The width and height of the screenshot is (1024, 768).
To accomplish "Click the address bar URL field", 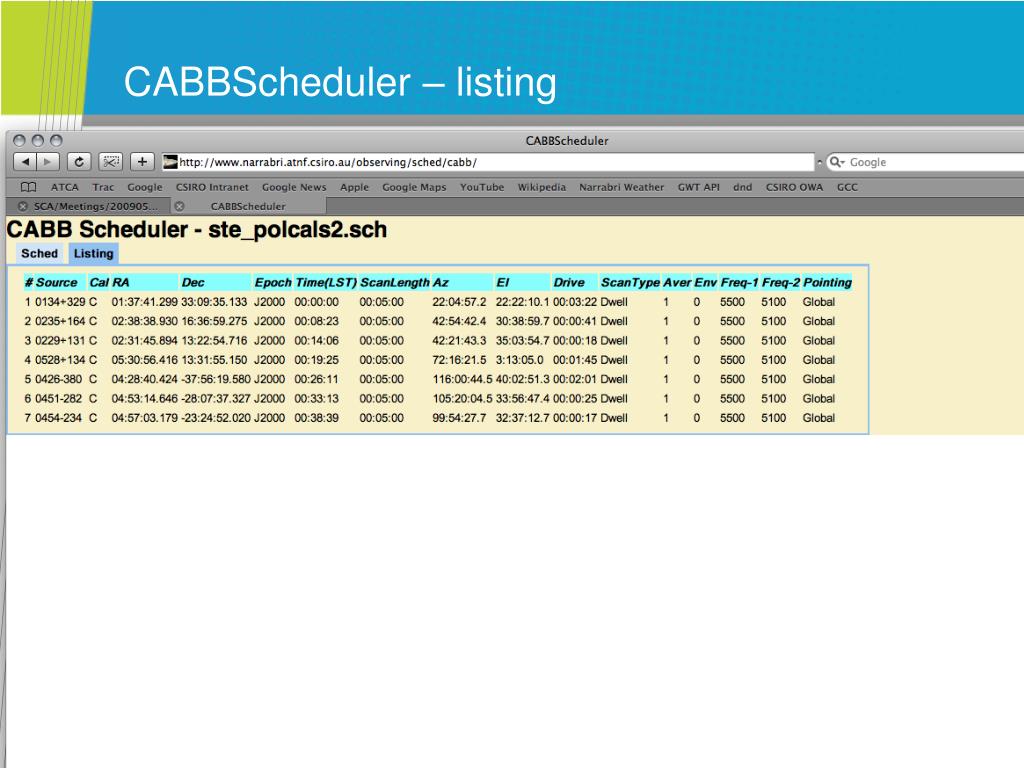I will click(x=488, y=162).
